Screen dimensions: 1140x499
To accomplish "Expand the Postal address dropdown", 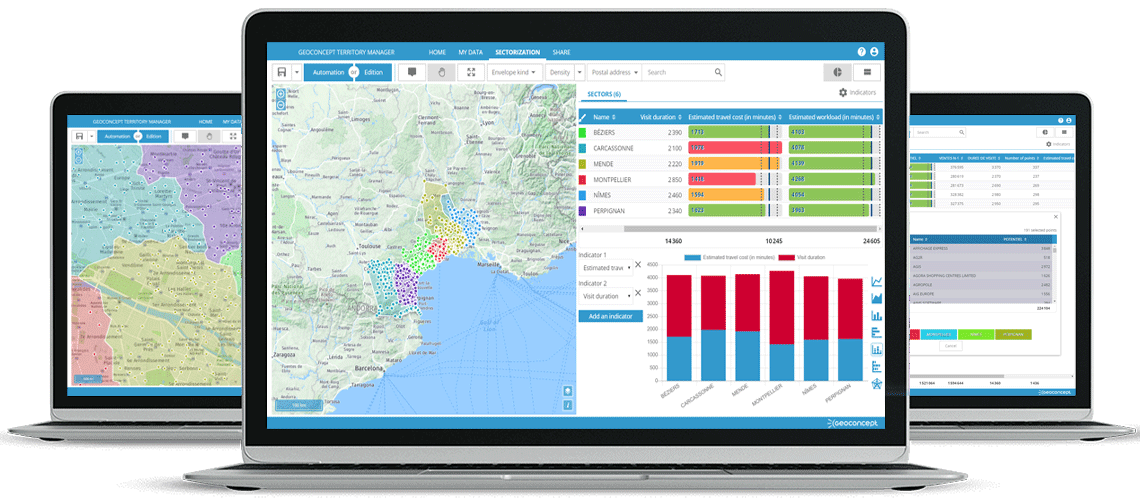I will coord(612,72).
